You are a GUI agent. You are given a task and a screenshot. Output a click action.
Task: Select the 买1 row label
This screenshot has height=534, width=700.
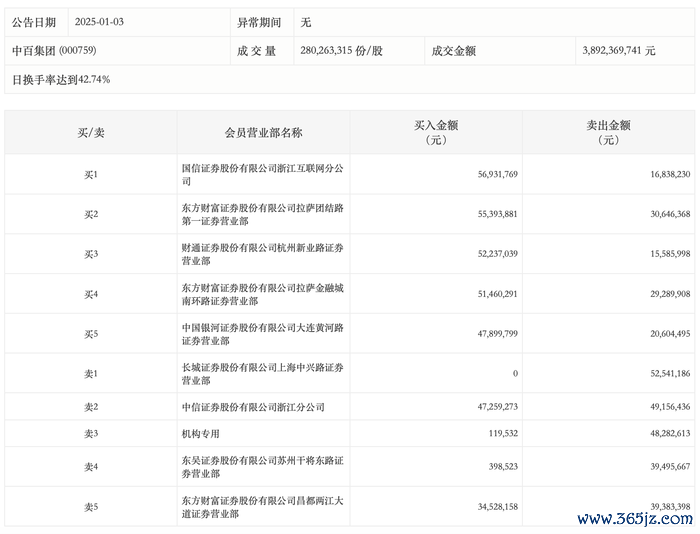[91, 175]
